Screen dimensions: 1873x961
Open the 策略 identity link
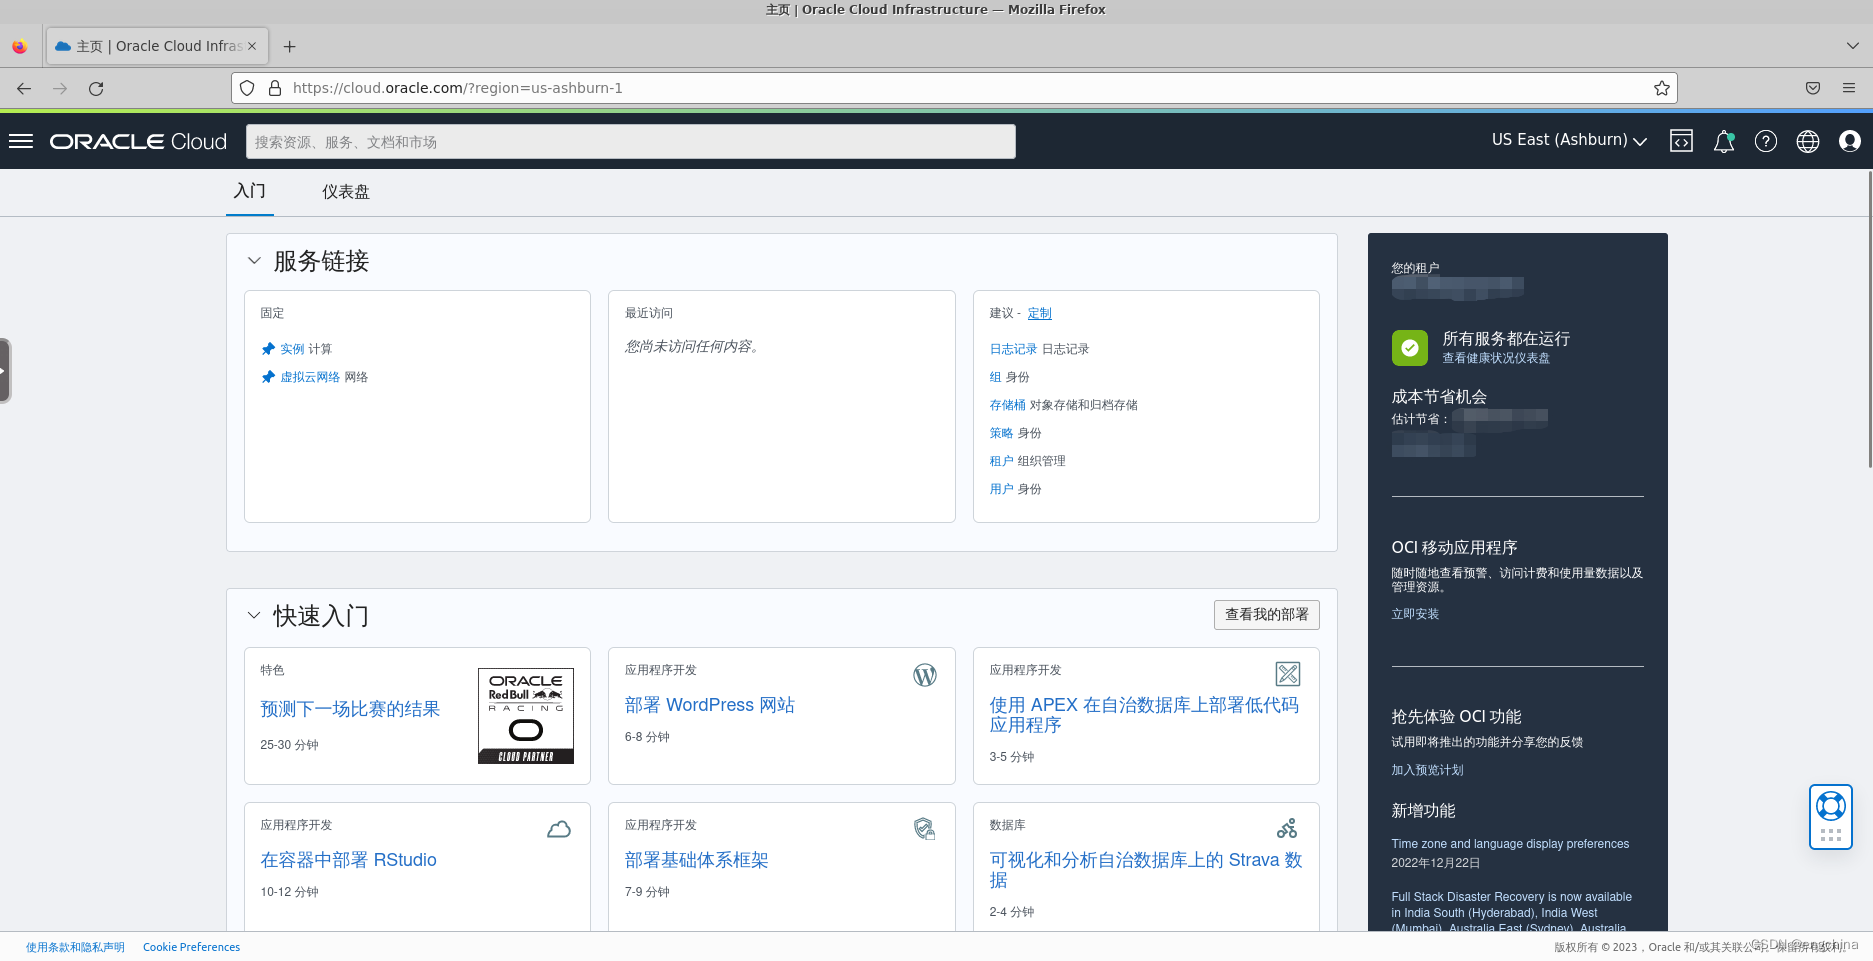[1001, 433]
